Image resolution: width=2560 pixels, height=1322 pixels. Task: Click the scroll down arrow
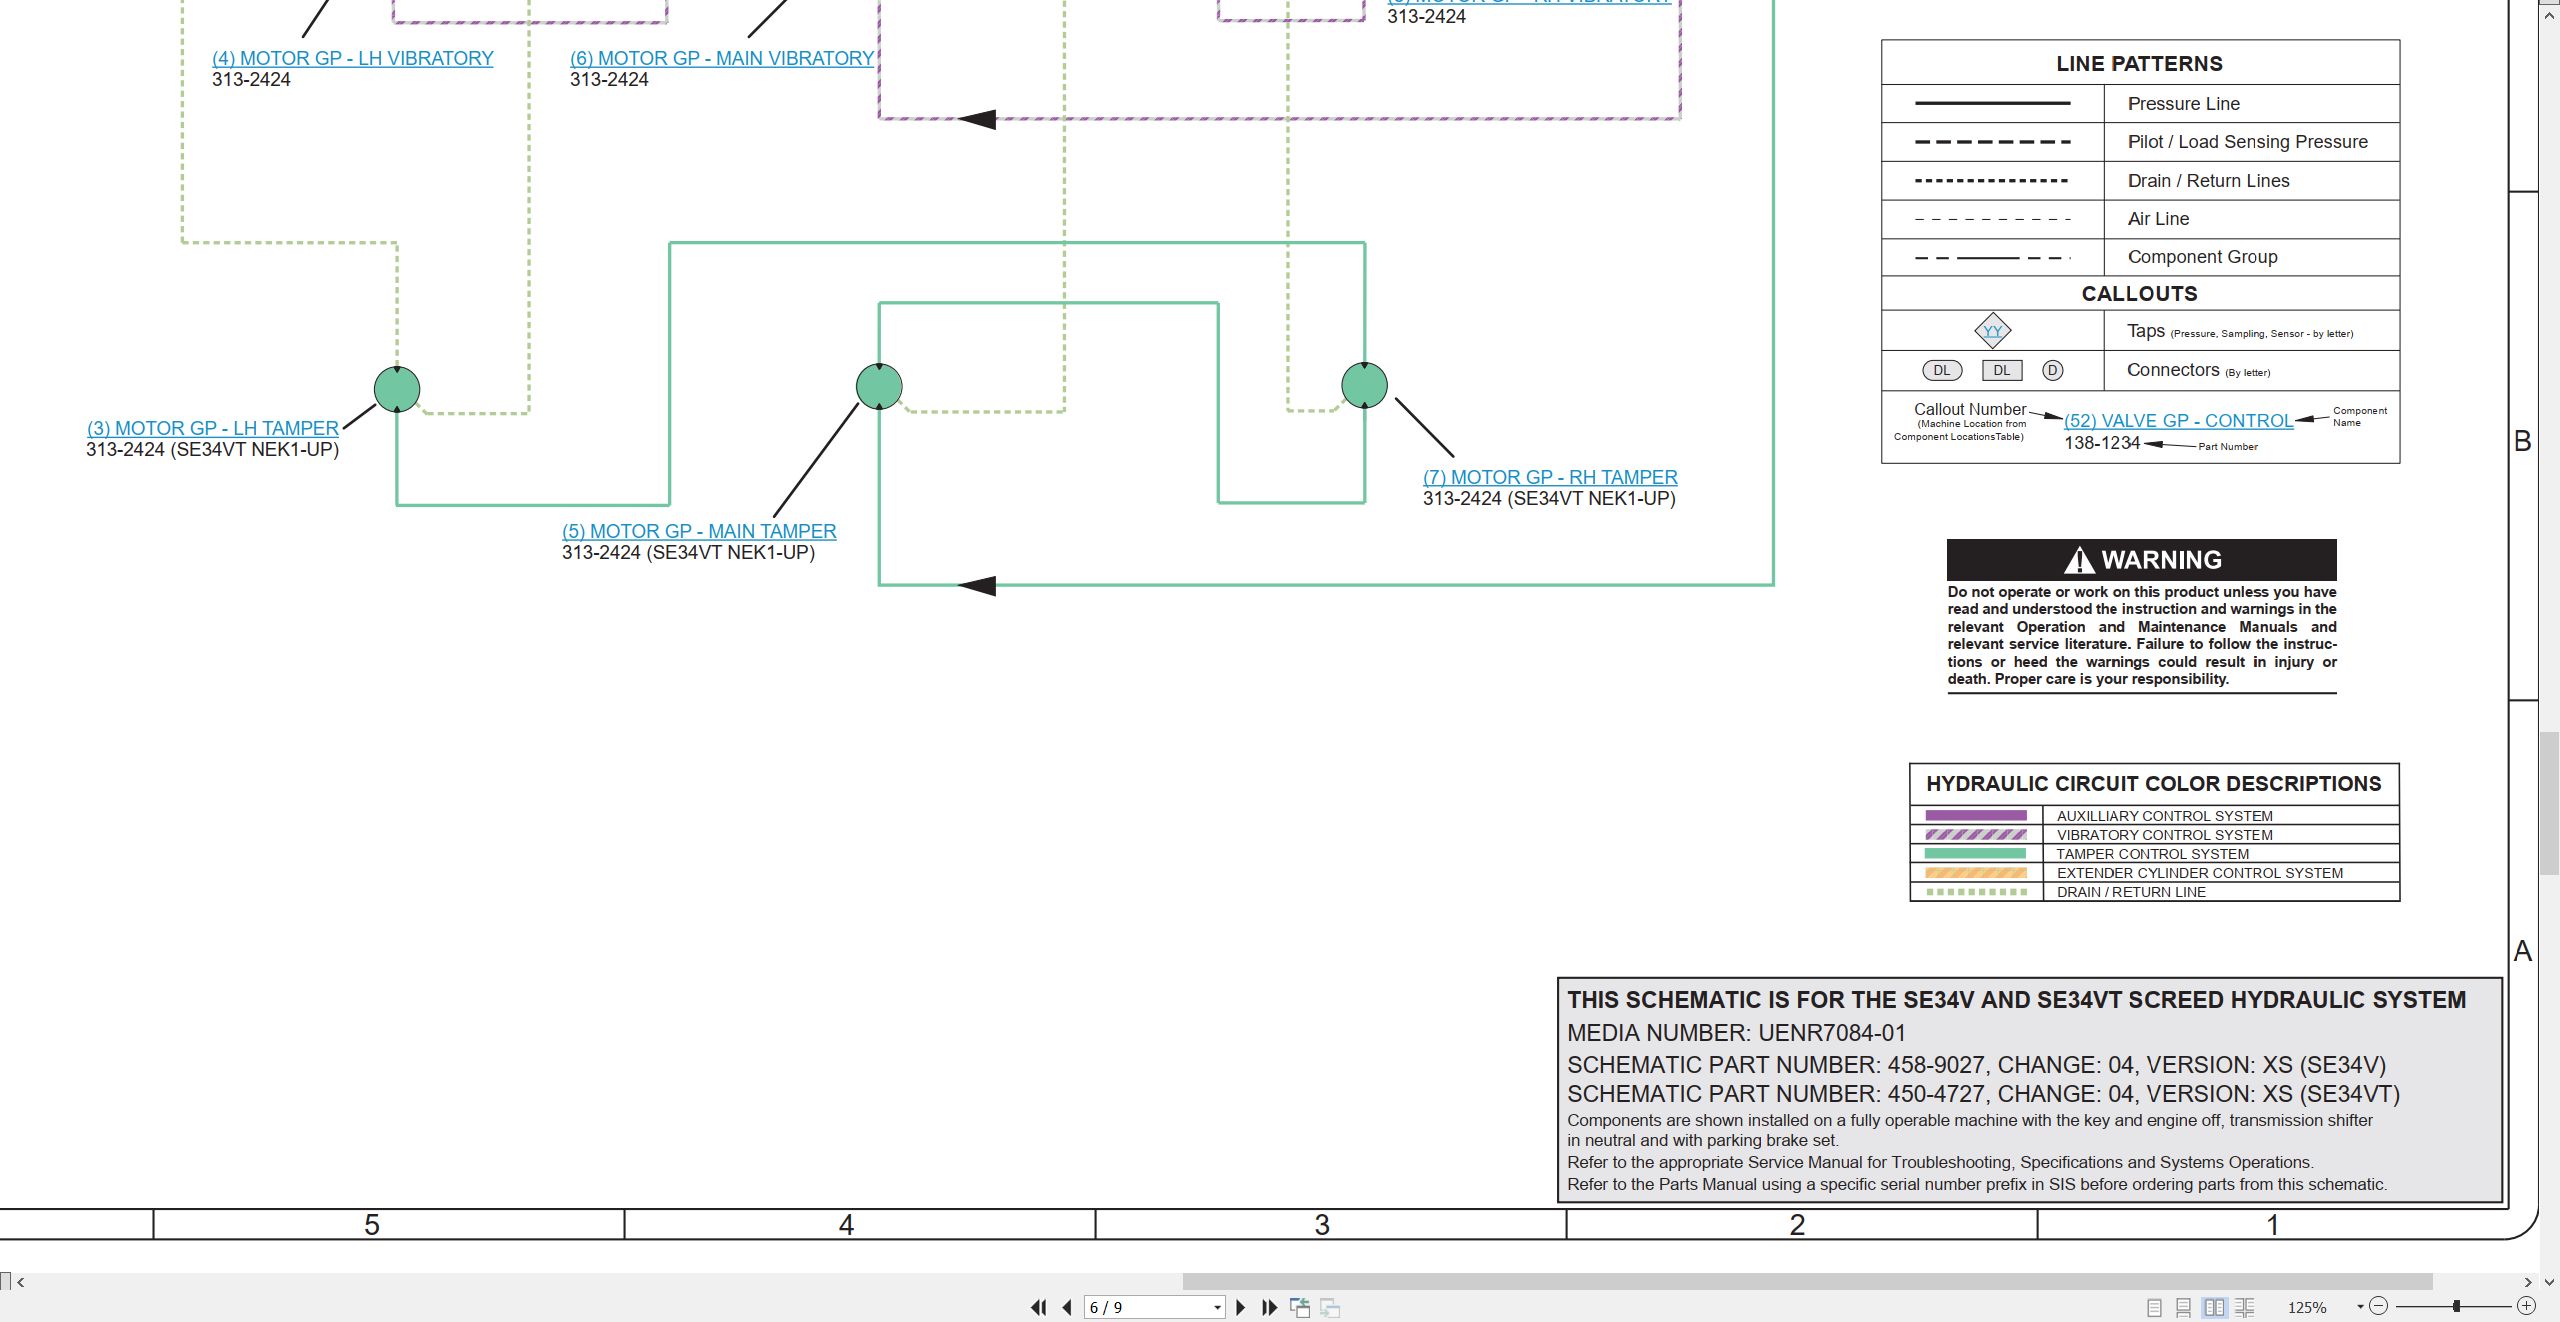tap(2549, 1281)
